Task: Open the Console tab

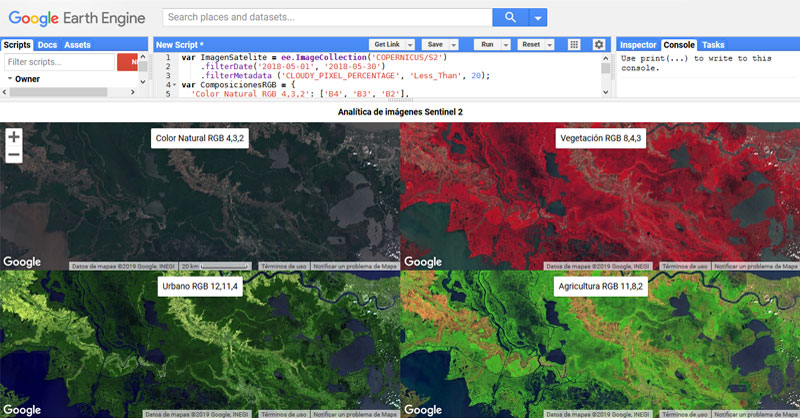Action: [679, 45]
